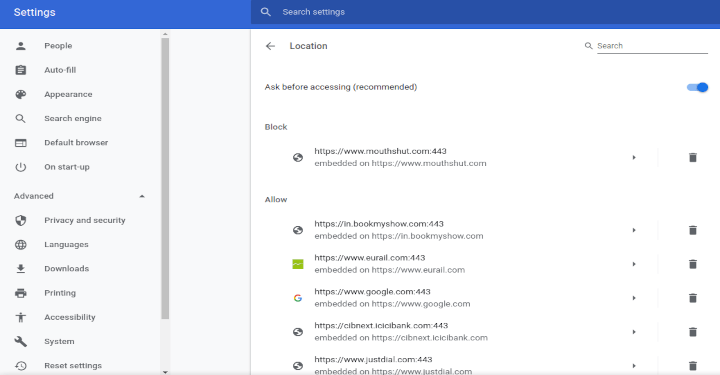
Task: Expand details arrow for eurail.com
Action: click(x=634, y=264)
